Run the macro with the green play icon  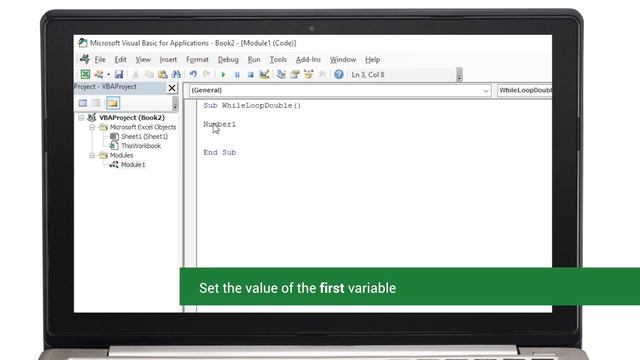[x=223, y=75]
